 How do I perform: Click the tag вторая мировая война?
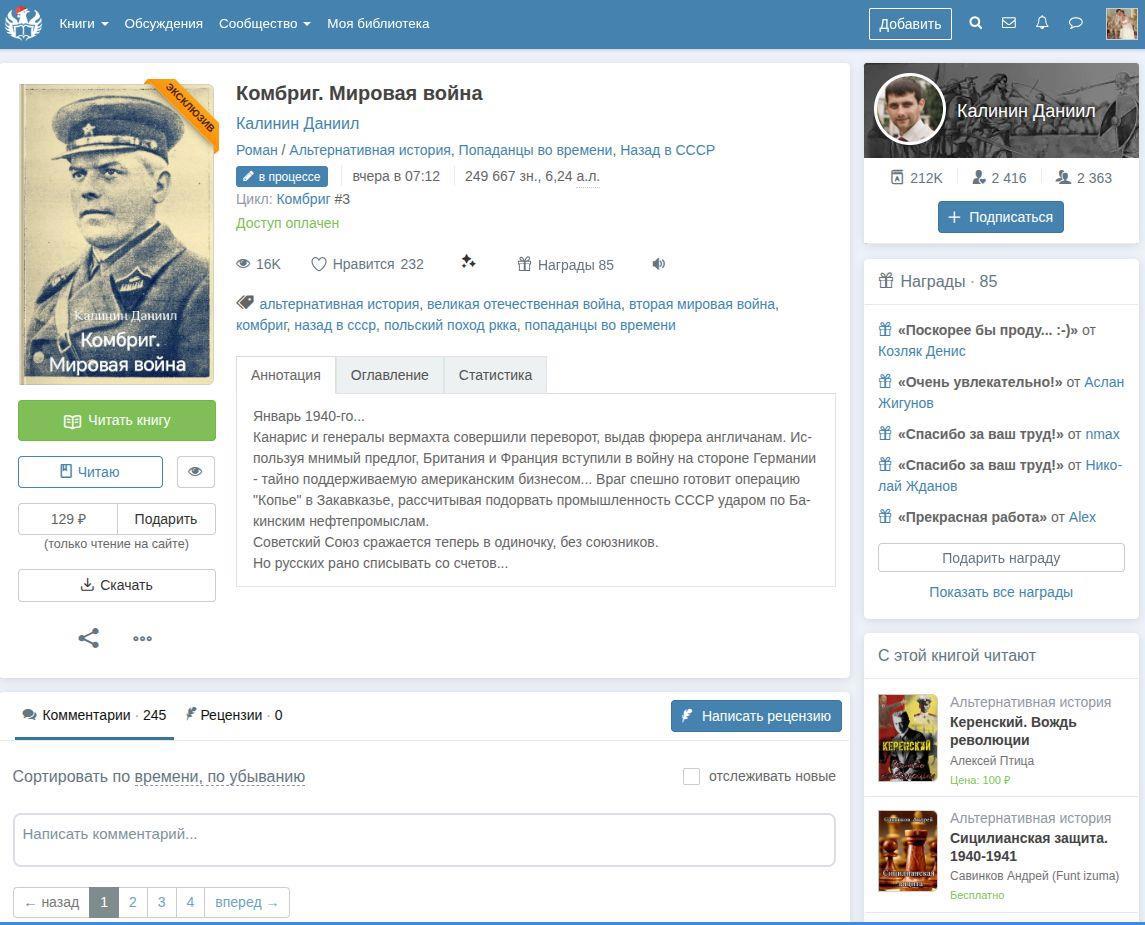click(x=702, y=304)
